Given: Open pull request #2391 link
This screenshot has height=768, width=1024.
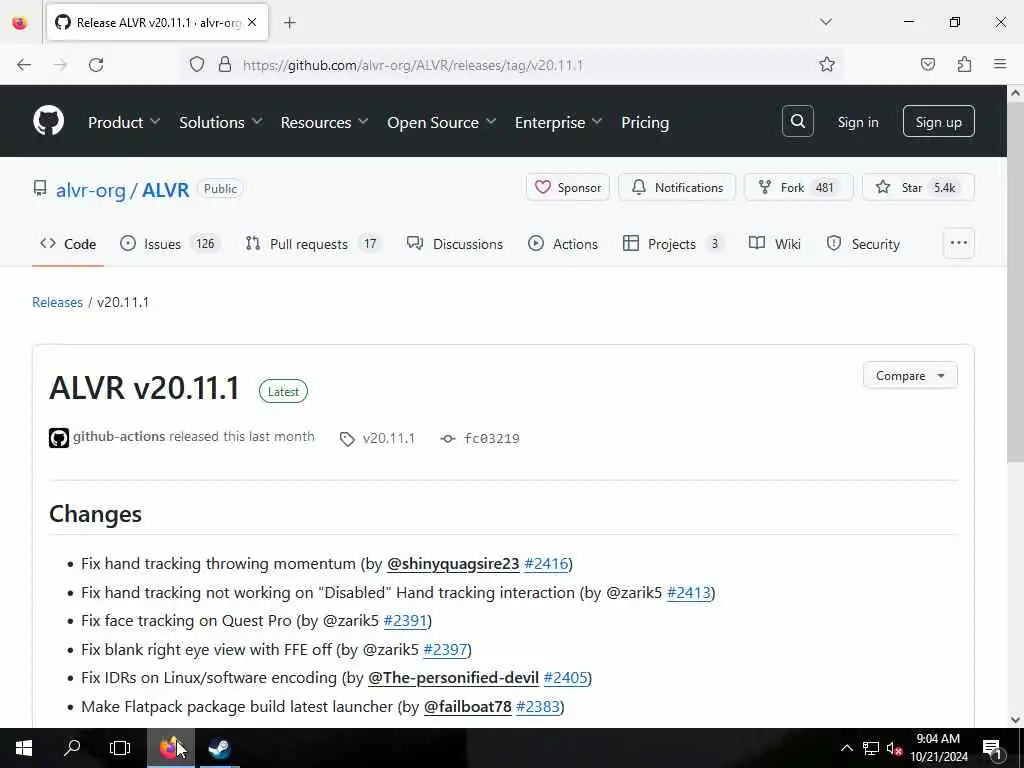Looking at the screenshot, I should point(405,620).
